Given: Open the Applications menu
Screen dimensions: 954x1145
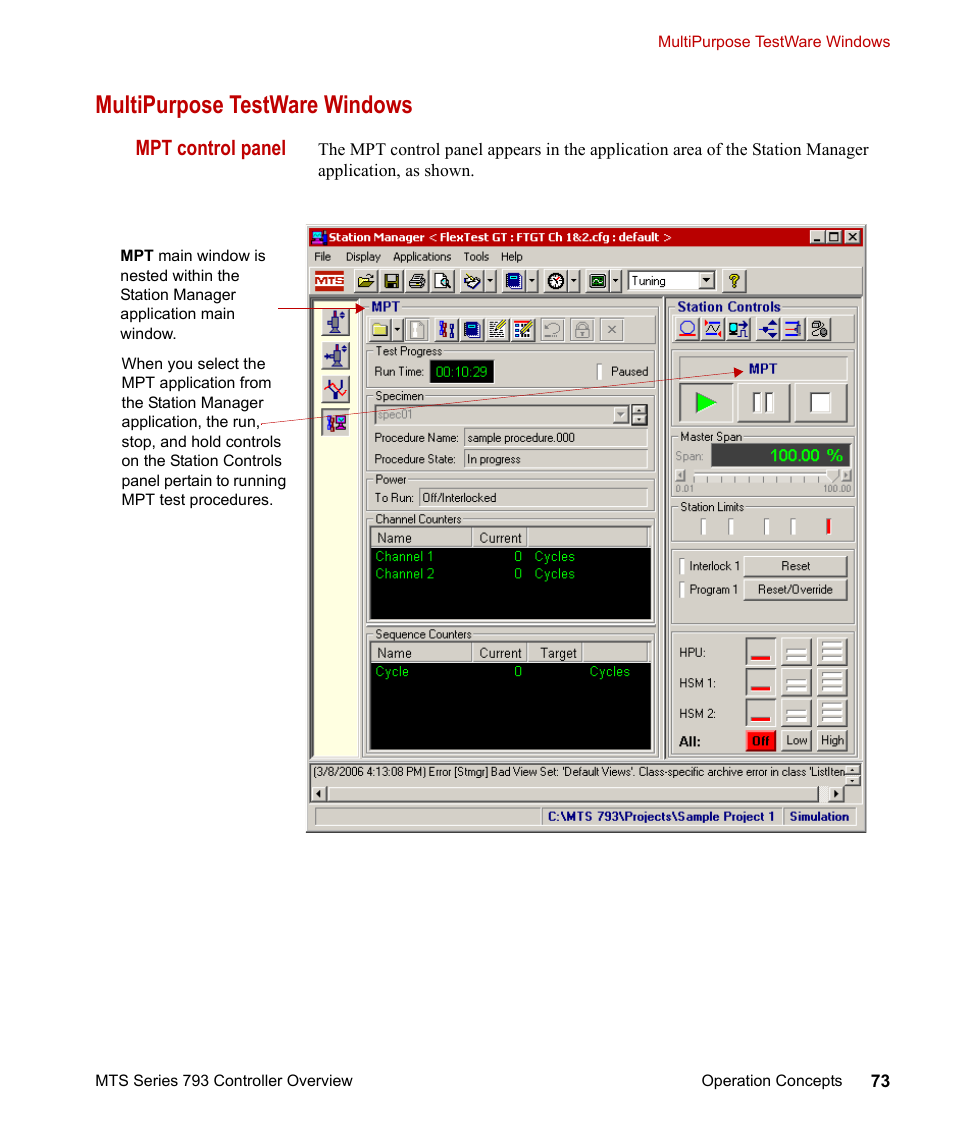Looking at the screenshot, I should [421, 257].
